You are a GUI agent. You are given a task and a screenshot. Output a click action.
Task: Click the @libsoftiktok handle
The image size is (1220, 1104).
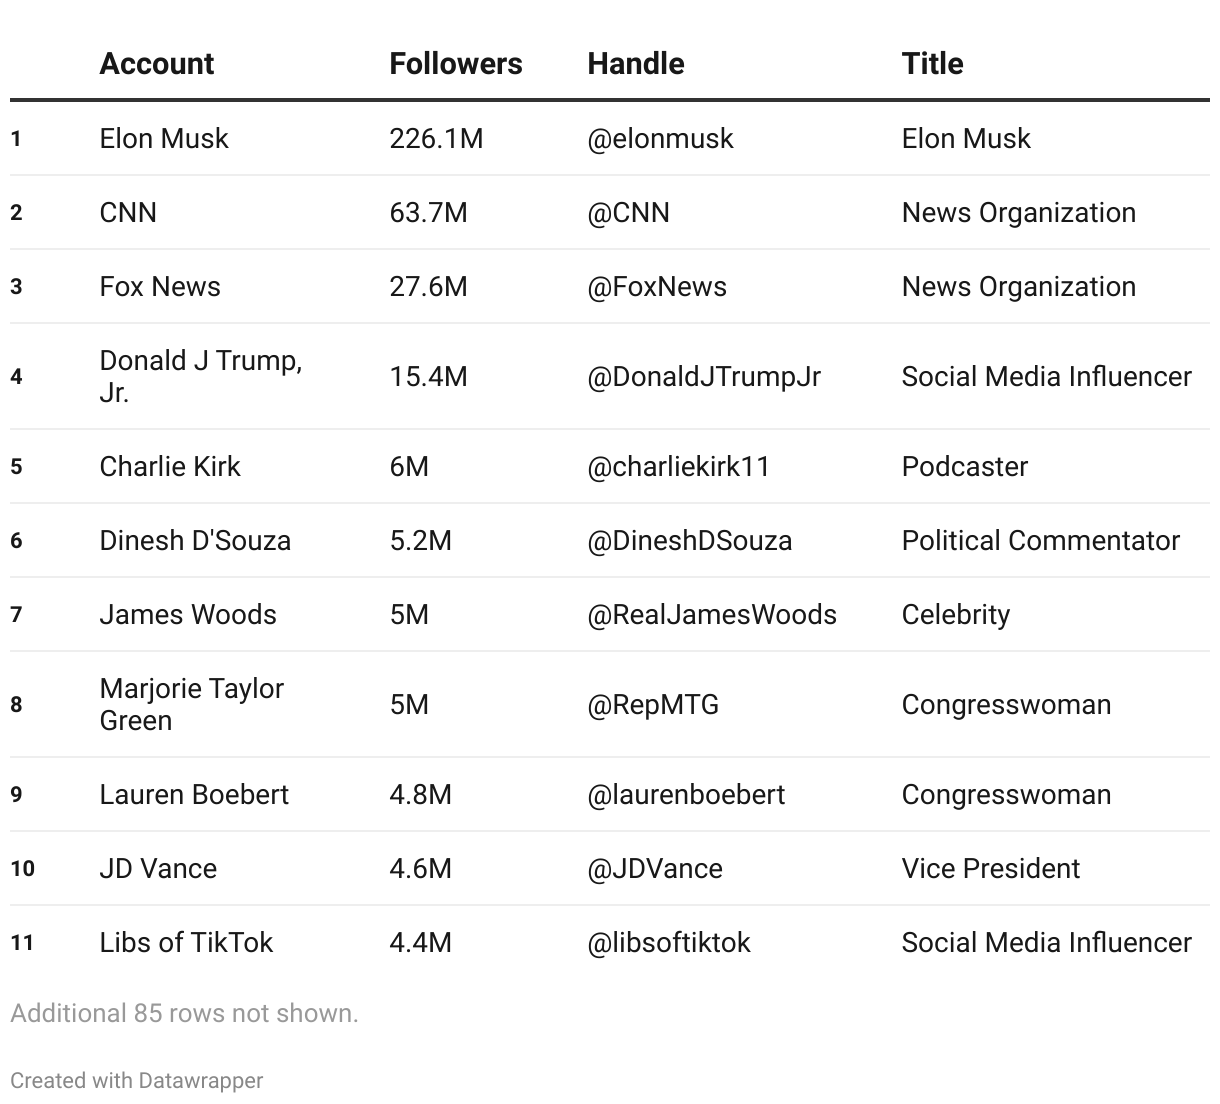668,943
